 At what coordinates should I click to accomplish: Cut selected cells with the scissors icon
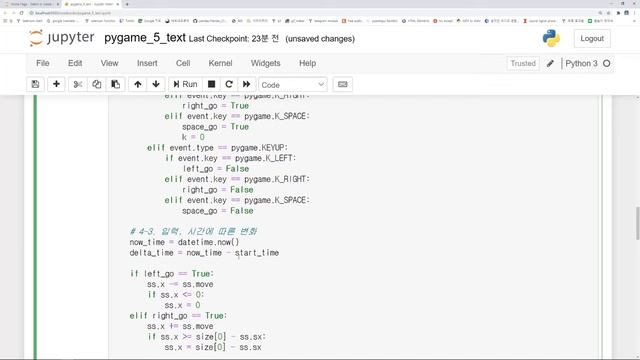click(78, 84)
